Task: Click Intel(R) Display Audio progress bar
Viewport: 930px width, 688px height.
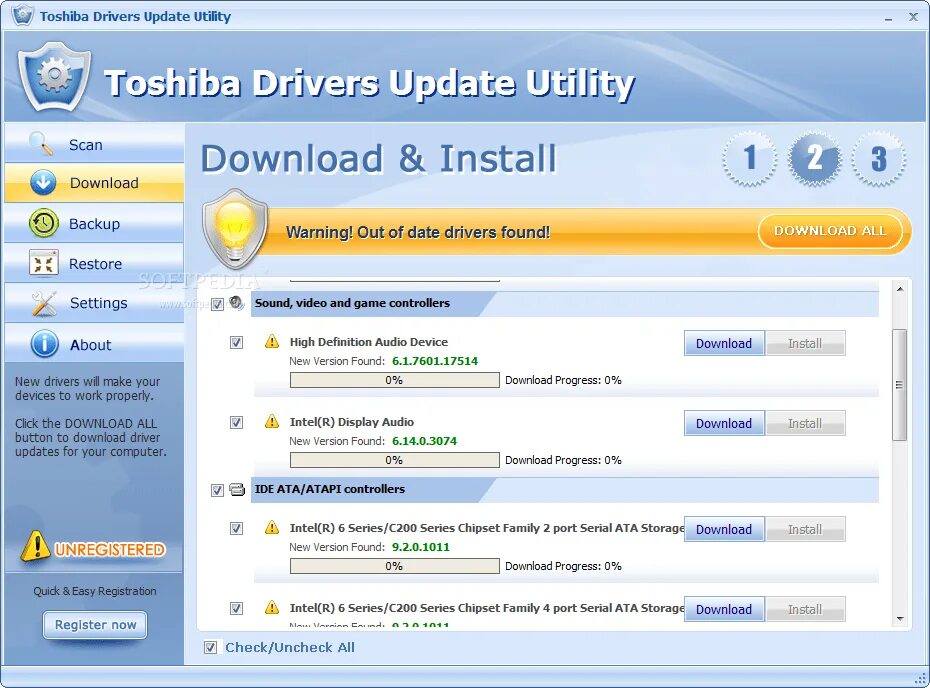Action: tap(394, 460)
